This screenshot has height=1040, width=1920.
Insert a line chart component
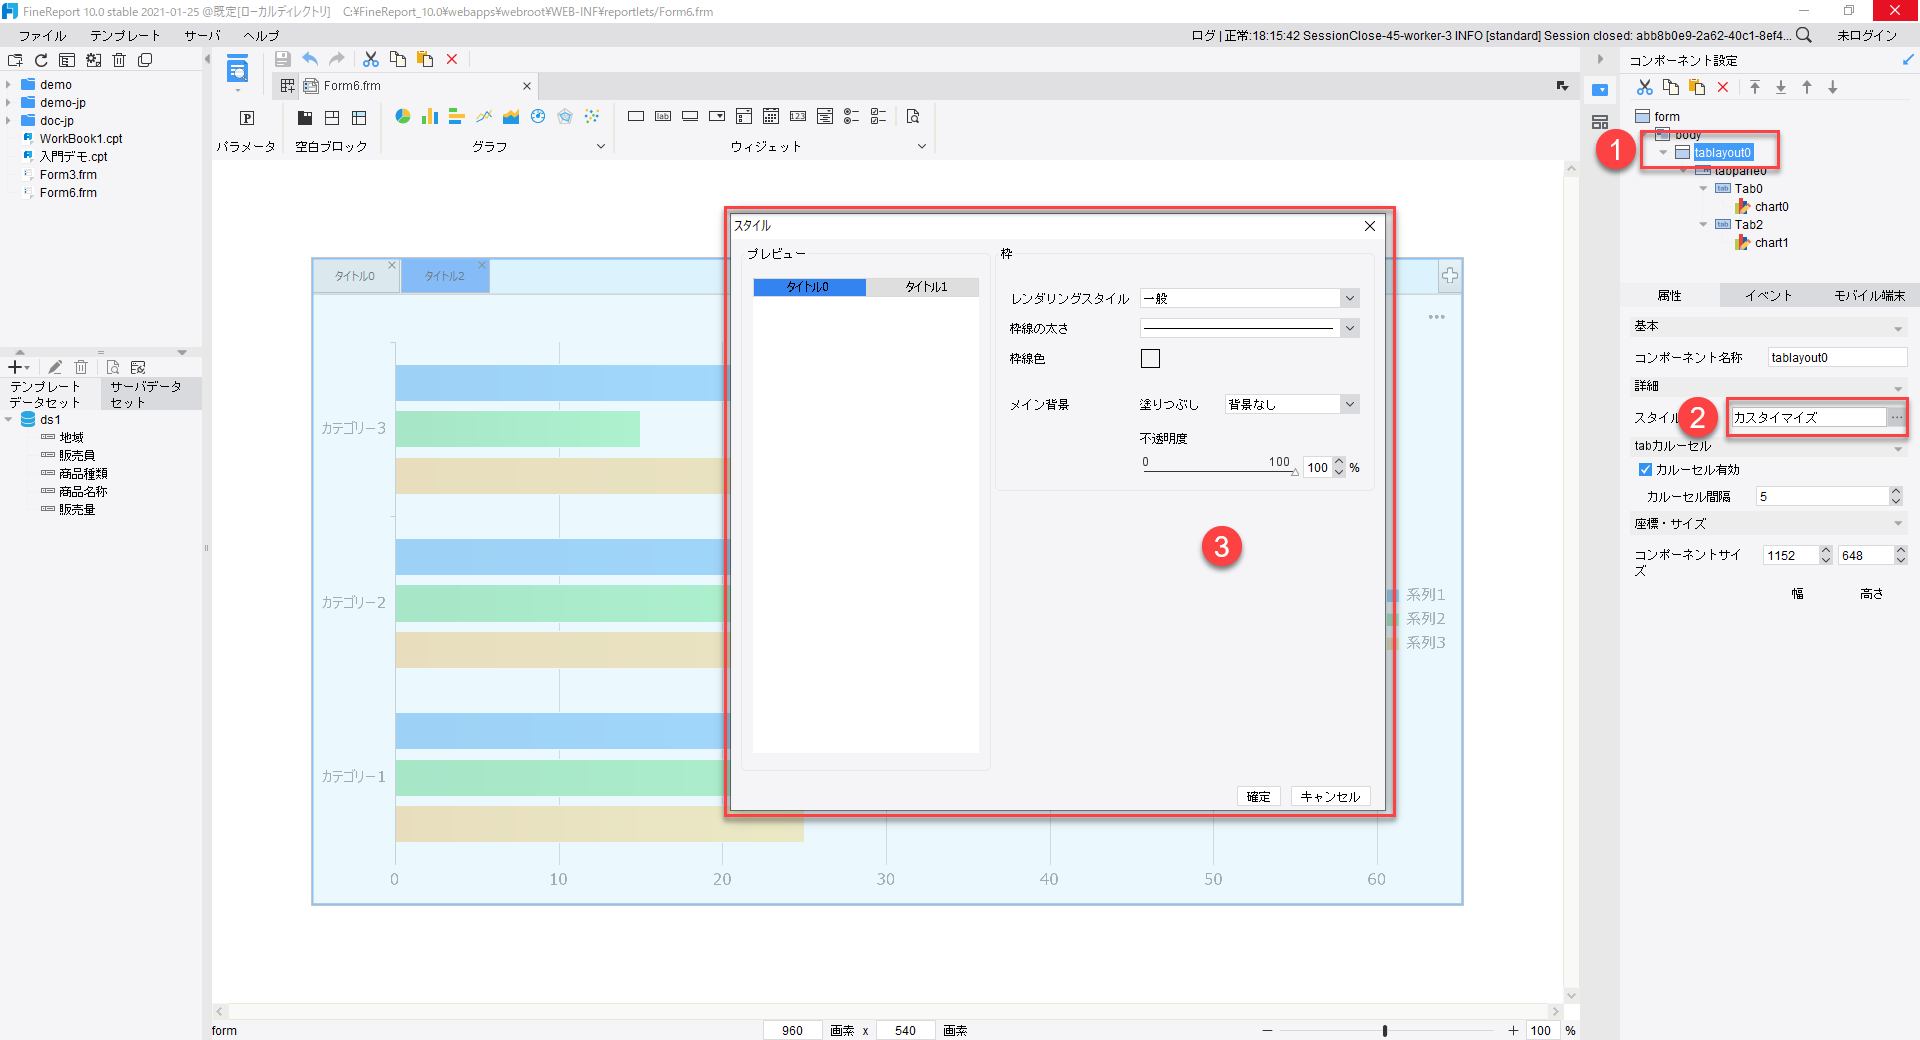484,117
